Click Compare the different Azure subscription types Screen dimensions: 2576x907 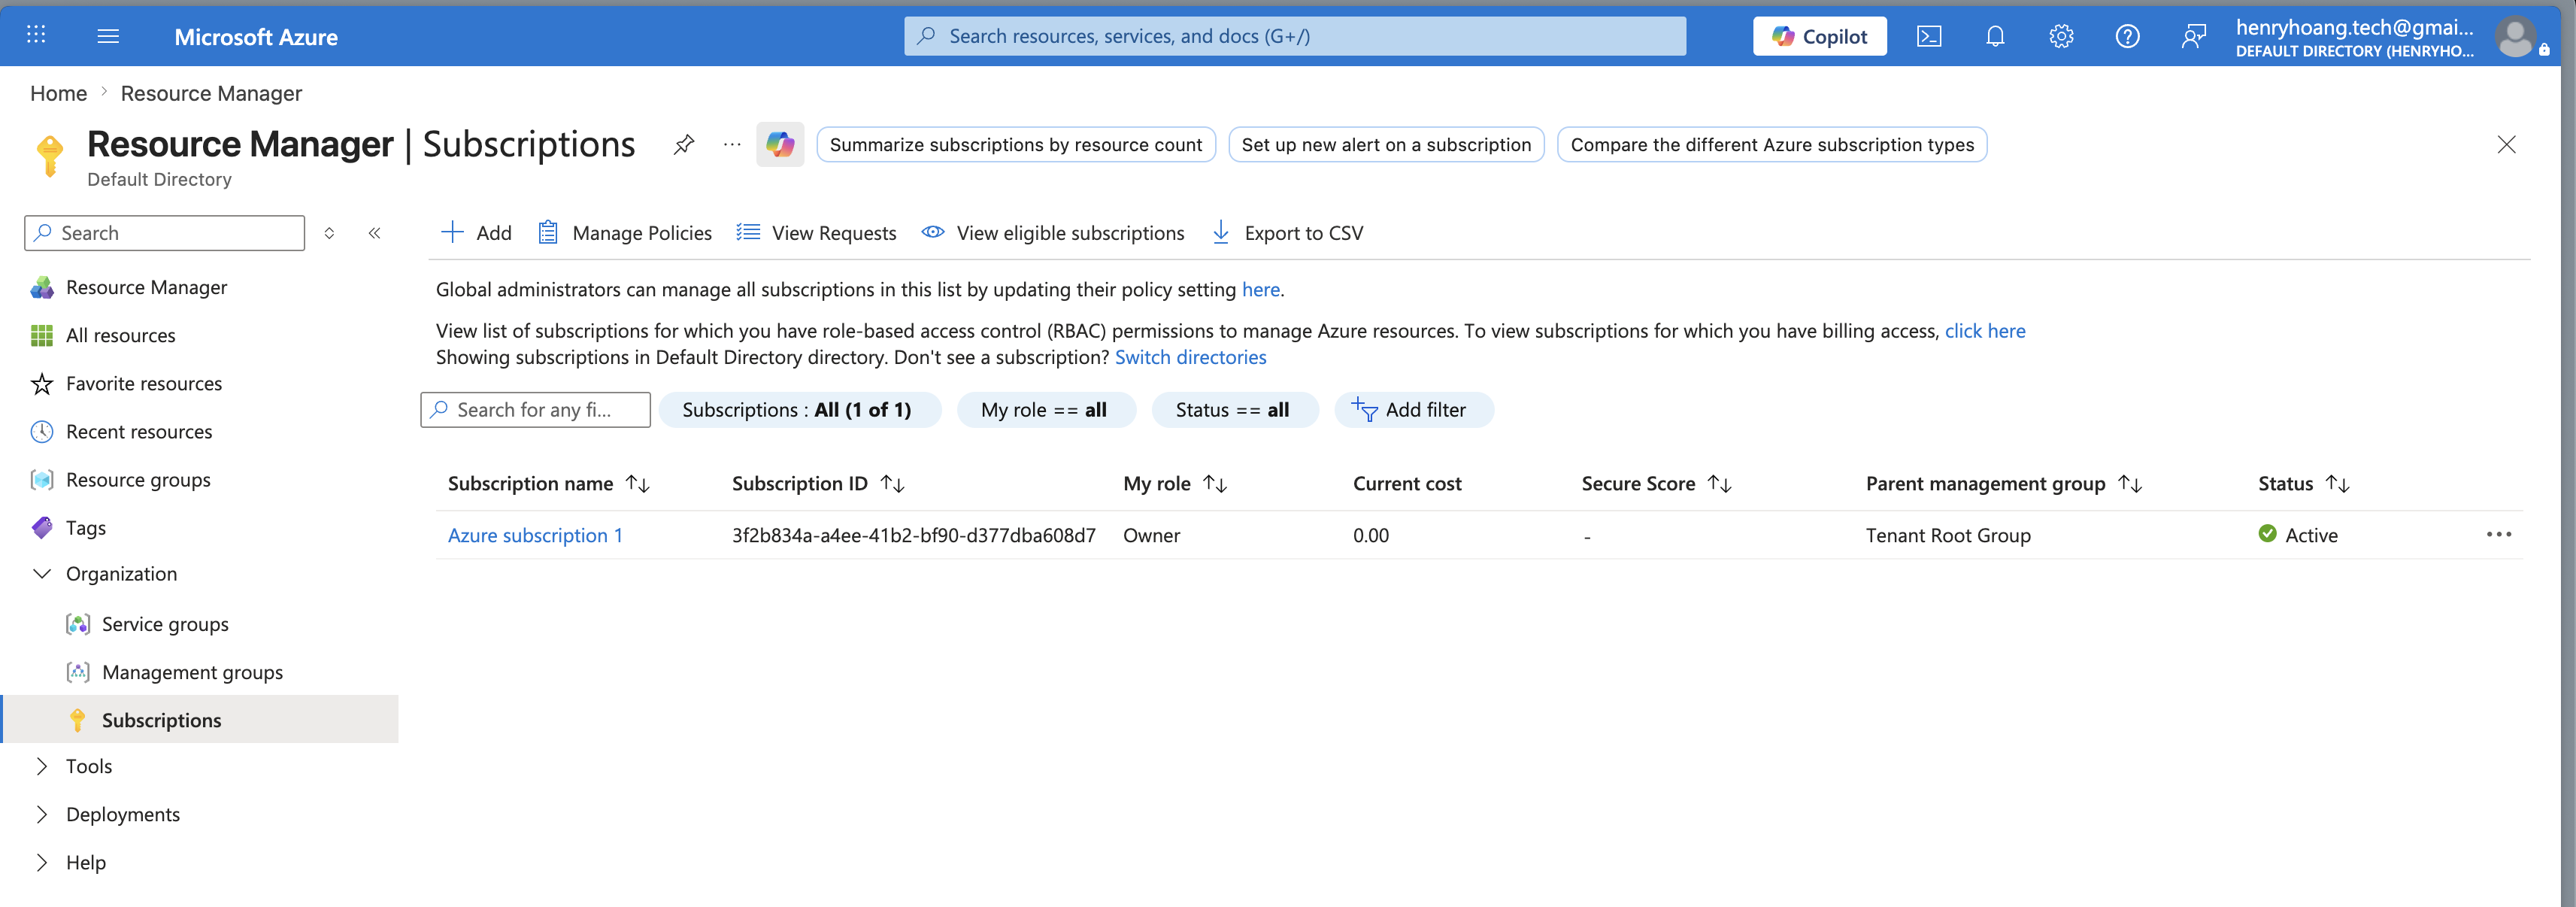pyautogui.click(x=1772, y=144)
